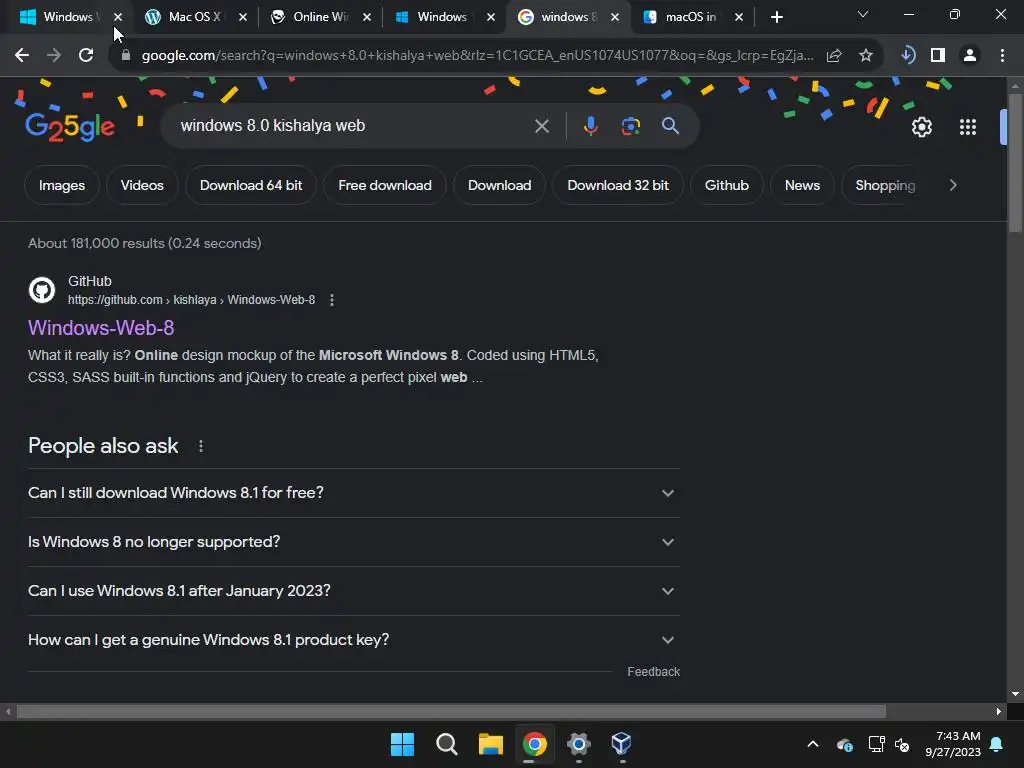Search by image with the Lens icon

click(x=631, y=126)
